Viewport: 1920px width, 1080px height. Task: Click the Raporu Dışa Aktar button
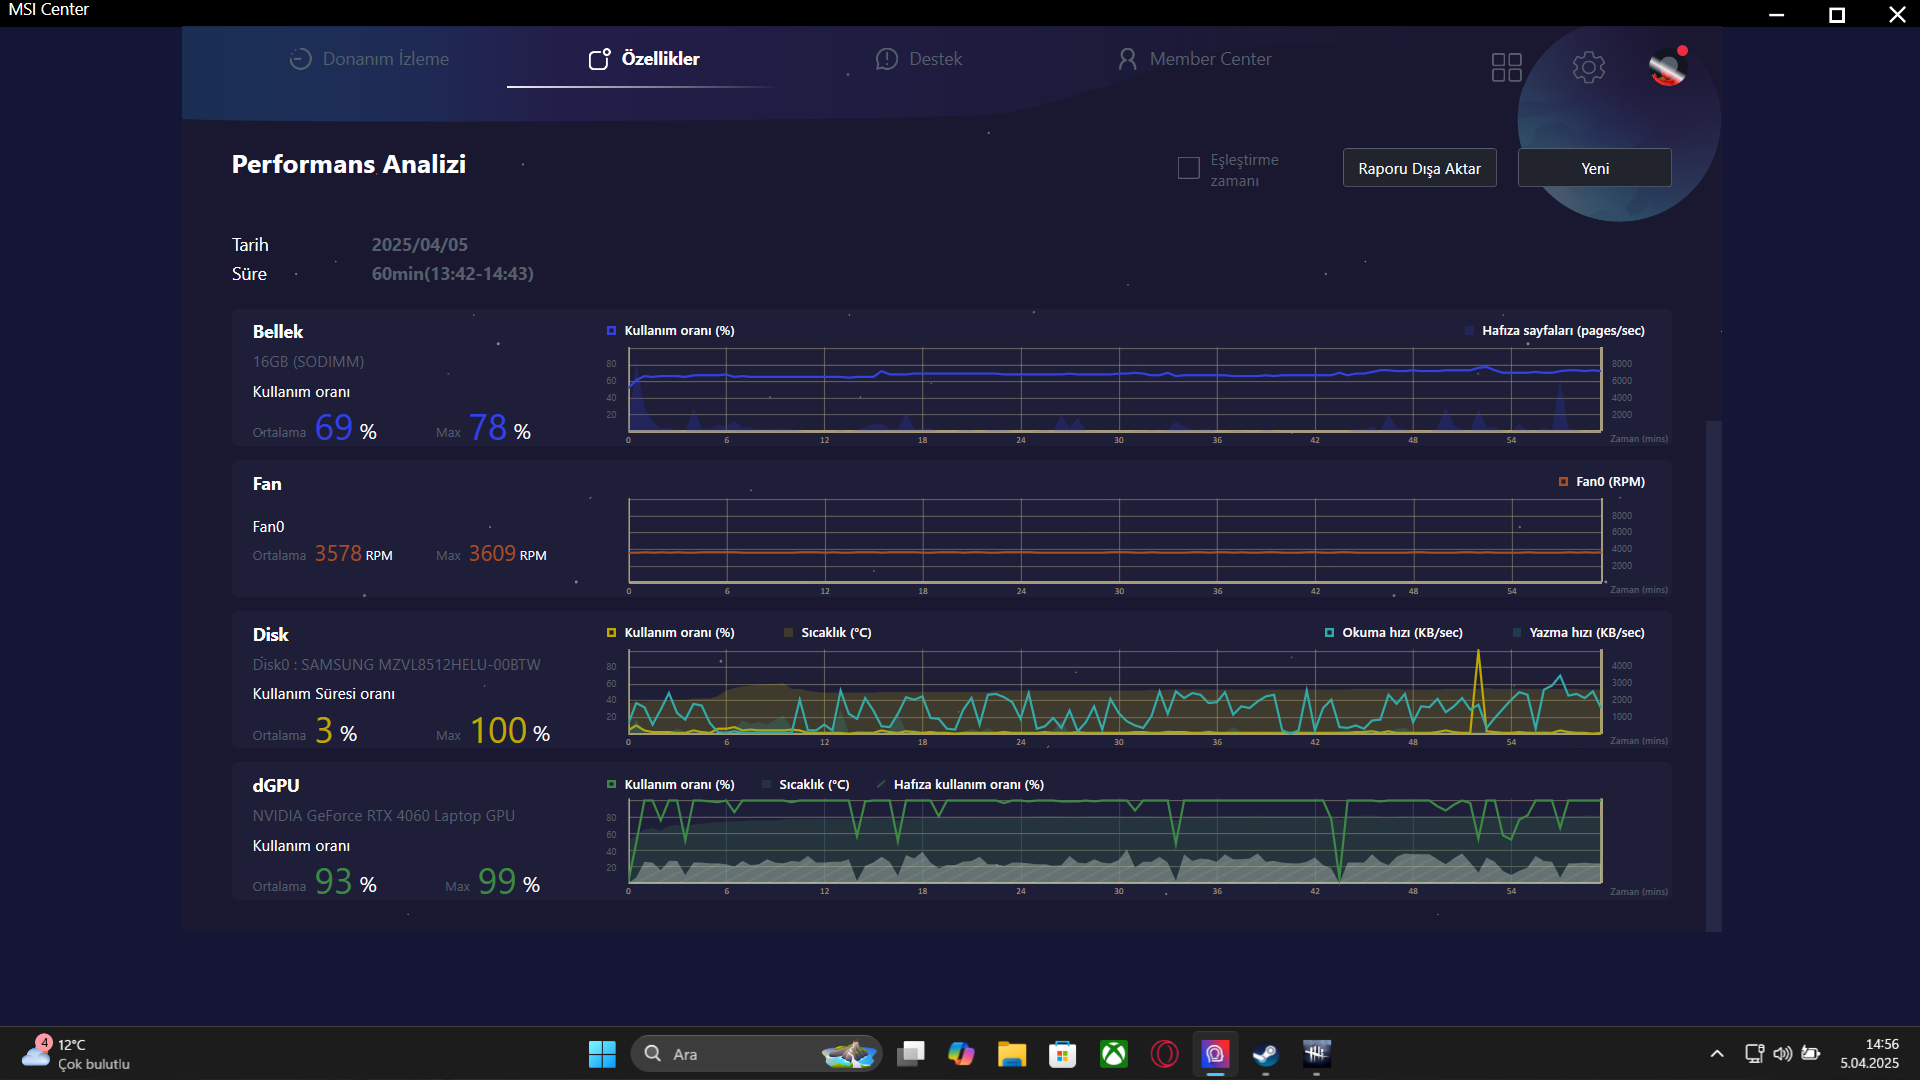[x=1419, y=168]
